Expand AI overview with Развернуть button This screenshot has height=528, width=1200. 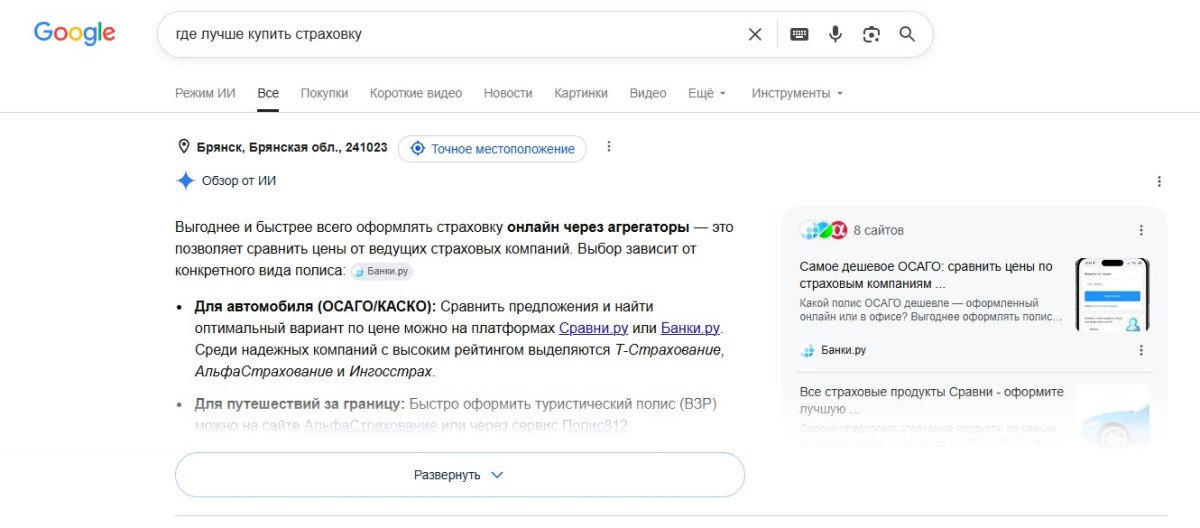(460, 475)
